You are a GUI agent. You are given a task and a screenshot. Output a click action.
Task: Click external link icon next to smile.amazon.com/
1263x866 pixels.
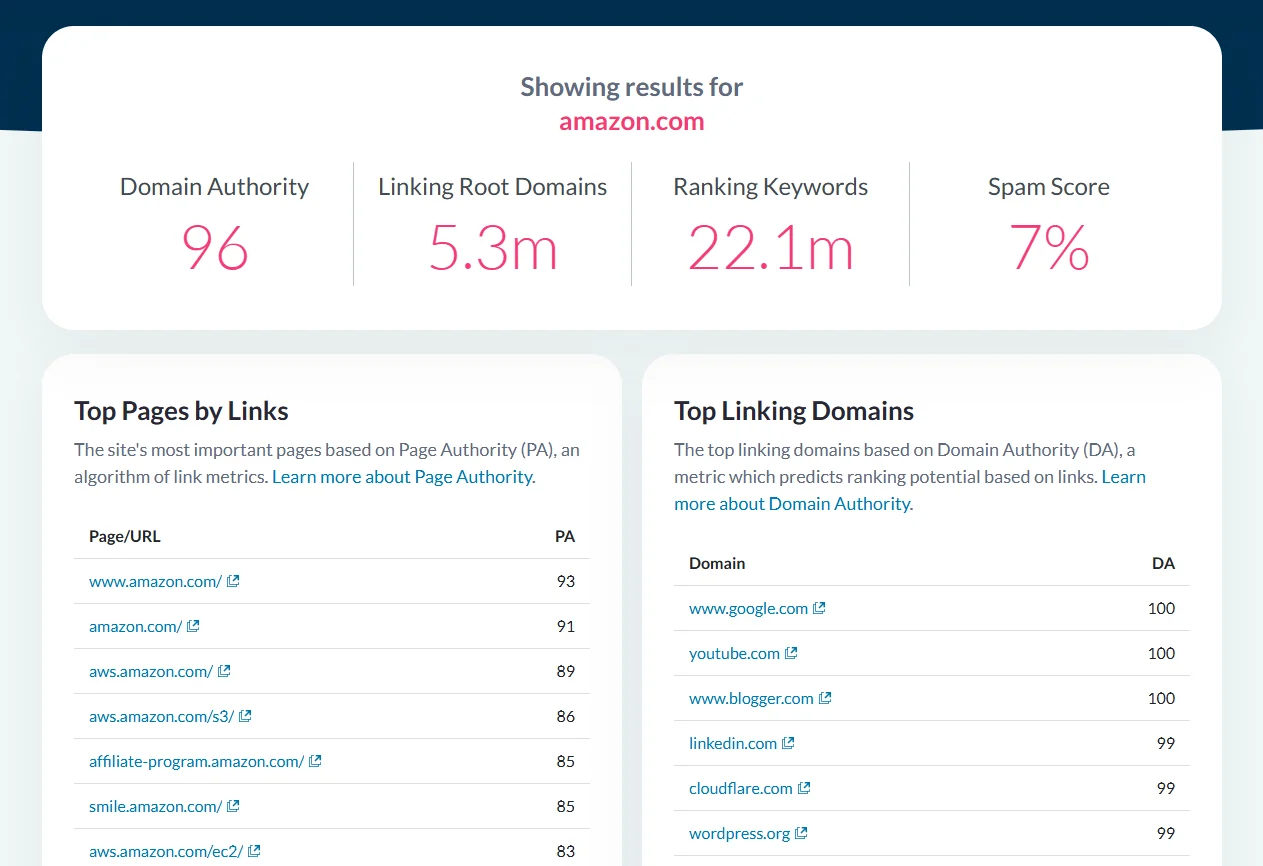click(x=233, y=806)
